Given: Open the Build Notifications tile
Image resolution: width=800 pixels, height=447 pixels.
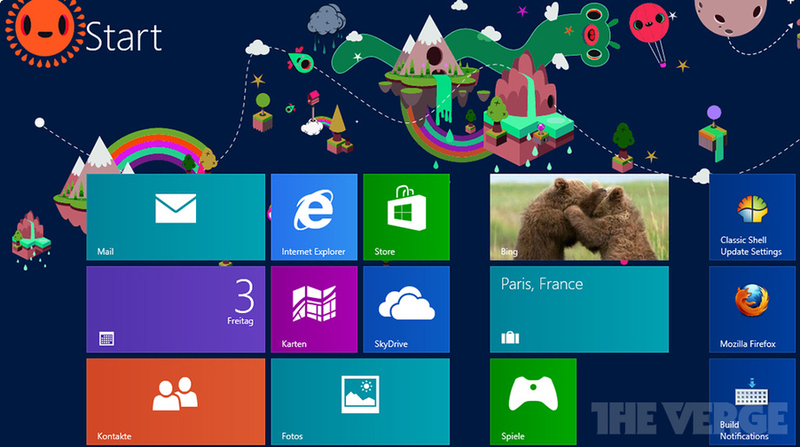Looking at the screenshot, I should 752,402.
